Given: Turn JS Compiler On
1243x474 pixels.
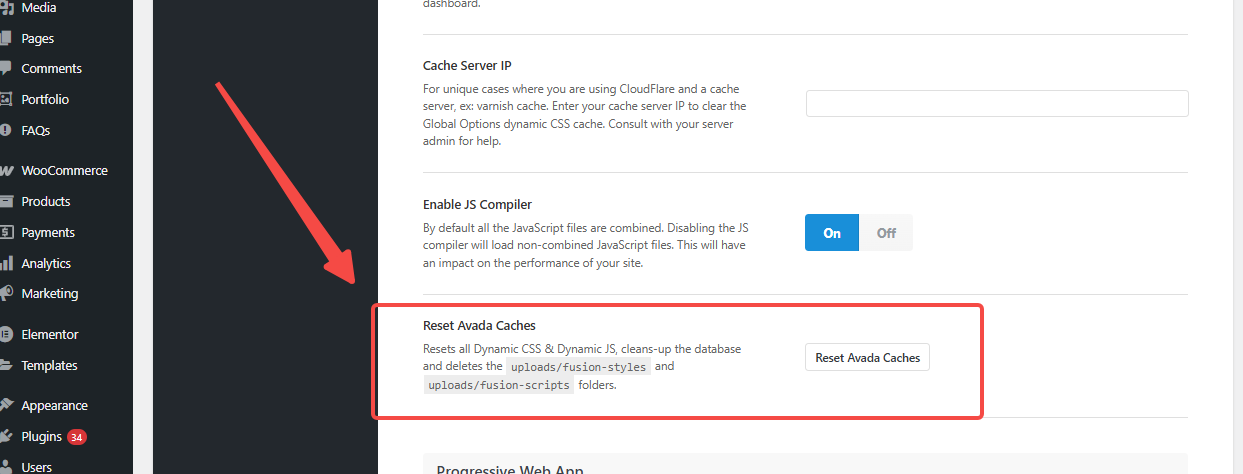Looking at the screenshot, I should click(x=832, y=233).
